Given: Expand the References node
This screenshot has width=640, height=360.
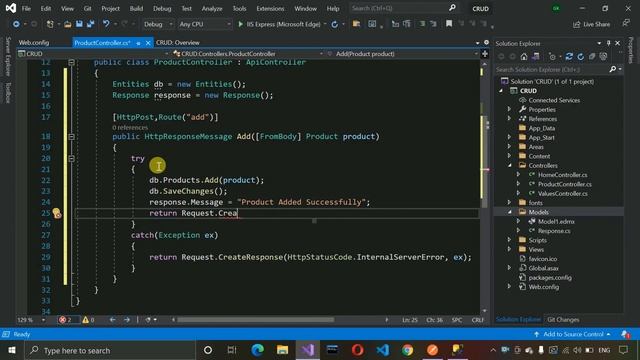Looking at the screenshot, I should (x=509, y=119).
